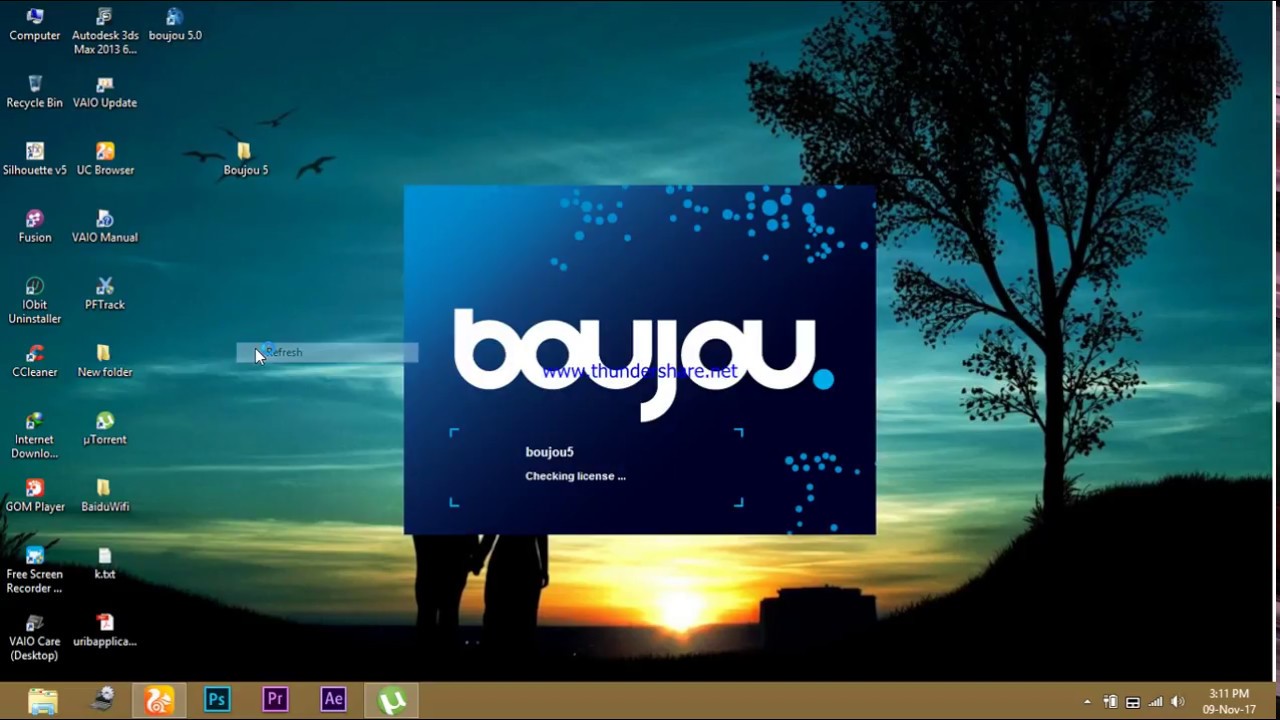Launch the boujou 5.0 desktop shortcut
Viewport: 1280px width, 720px height.
coord(175,25)
